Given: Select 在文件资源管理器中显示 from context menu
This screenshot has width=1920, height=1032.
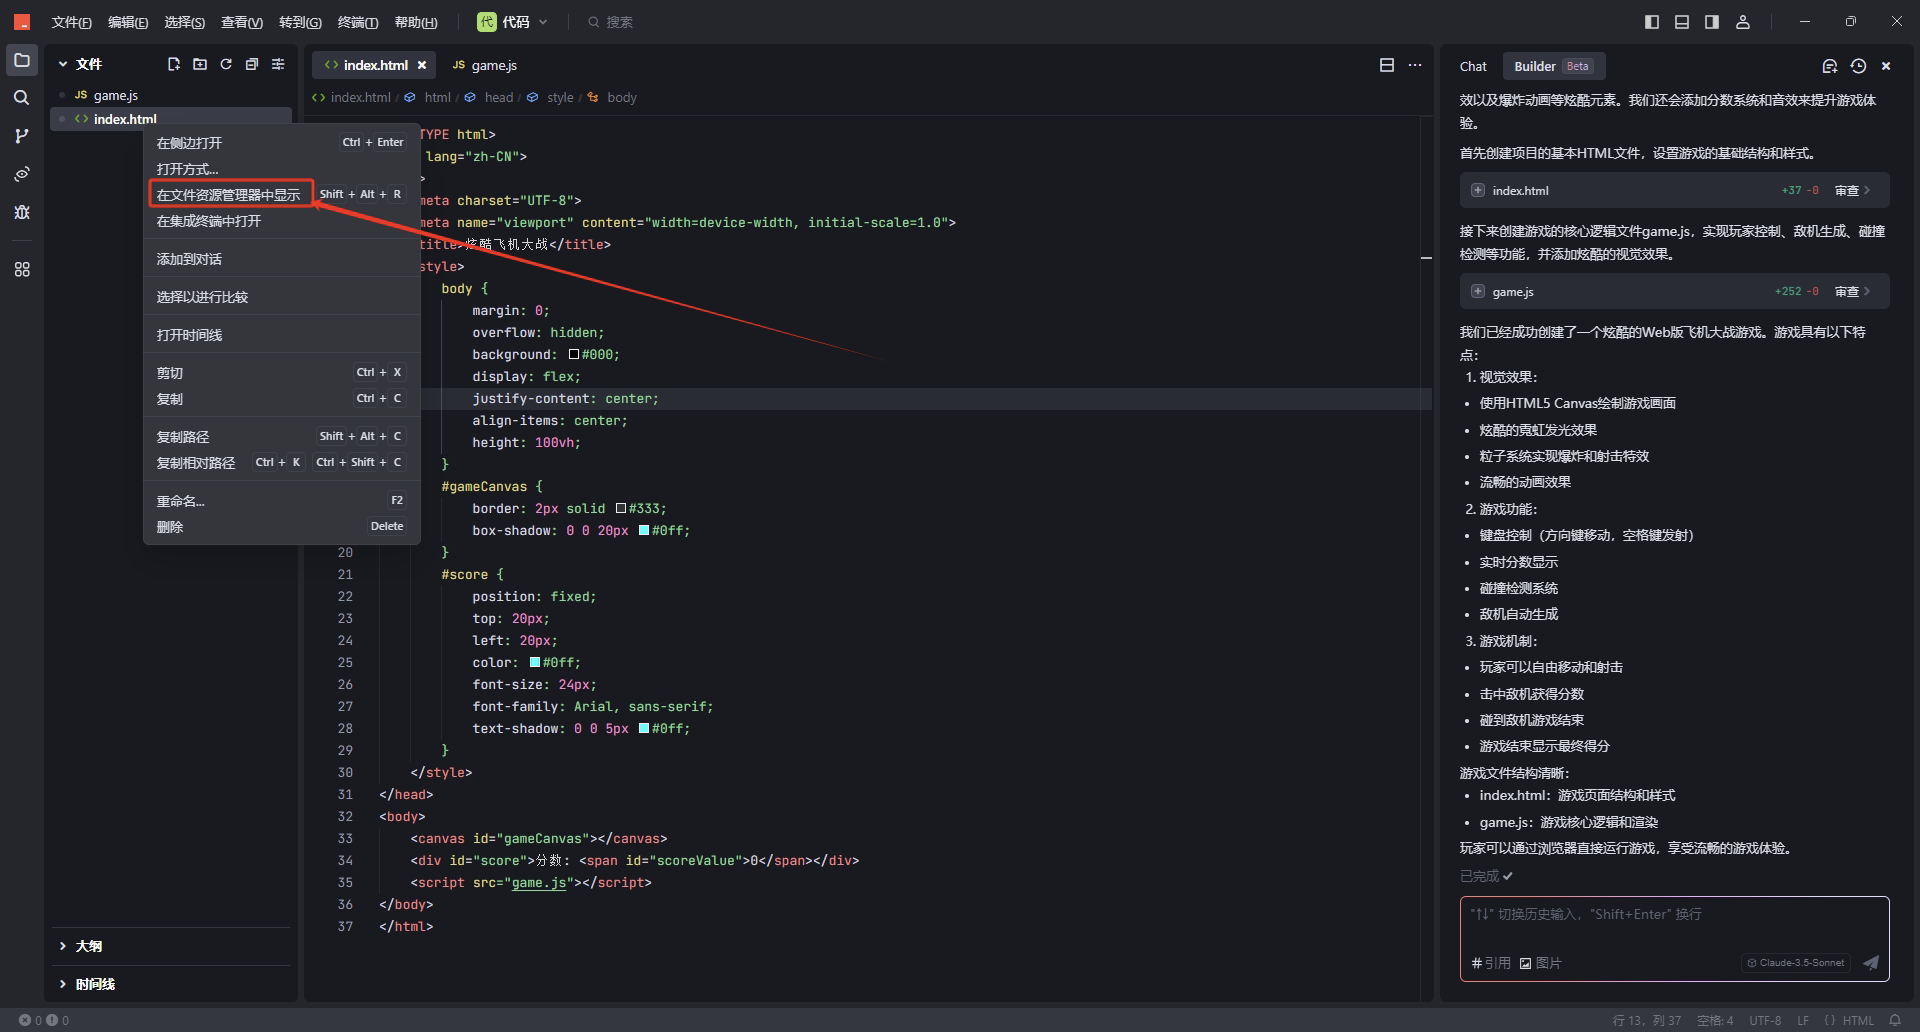Looking at the screenshot, I should point(228,195).
